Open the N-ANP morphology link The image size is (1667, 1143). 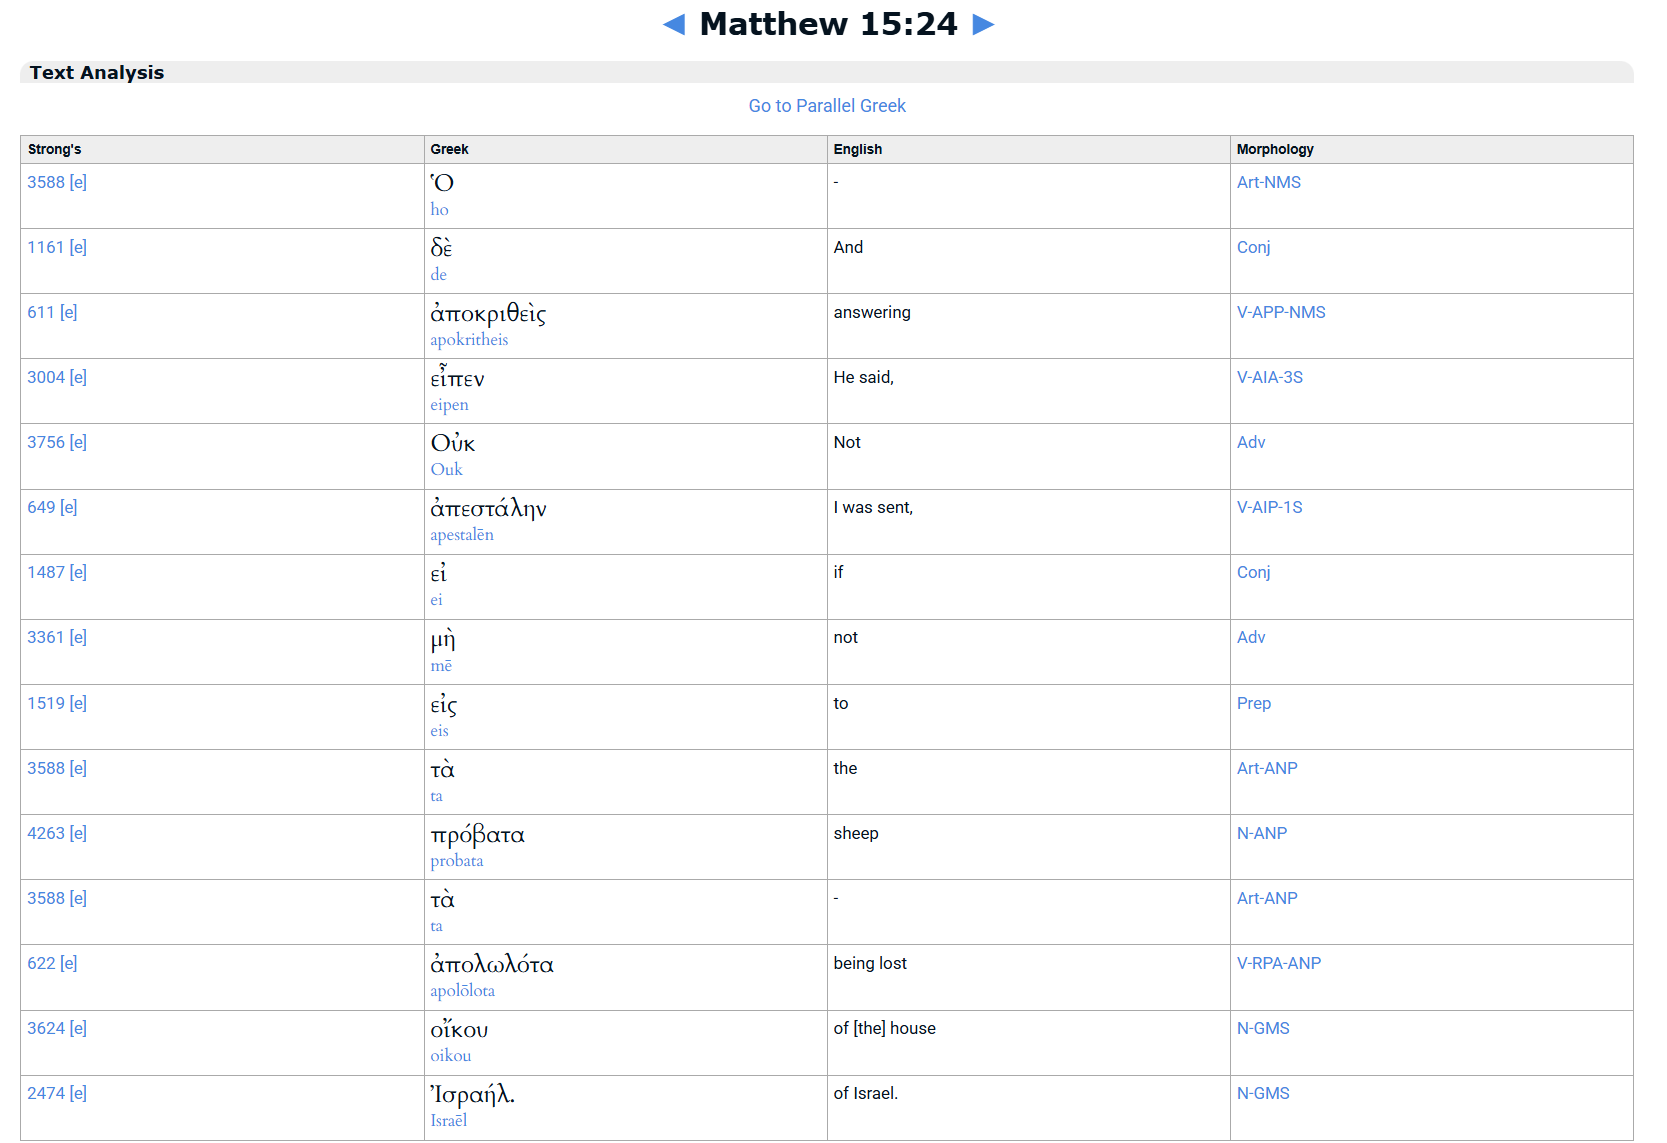[x=1261, y=833]
